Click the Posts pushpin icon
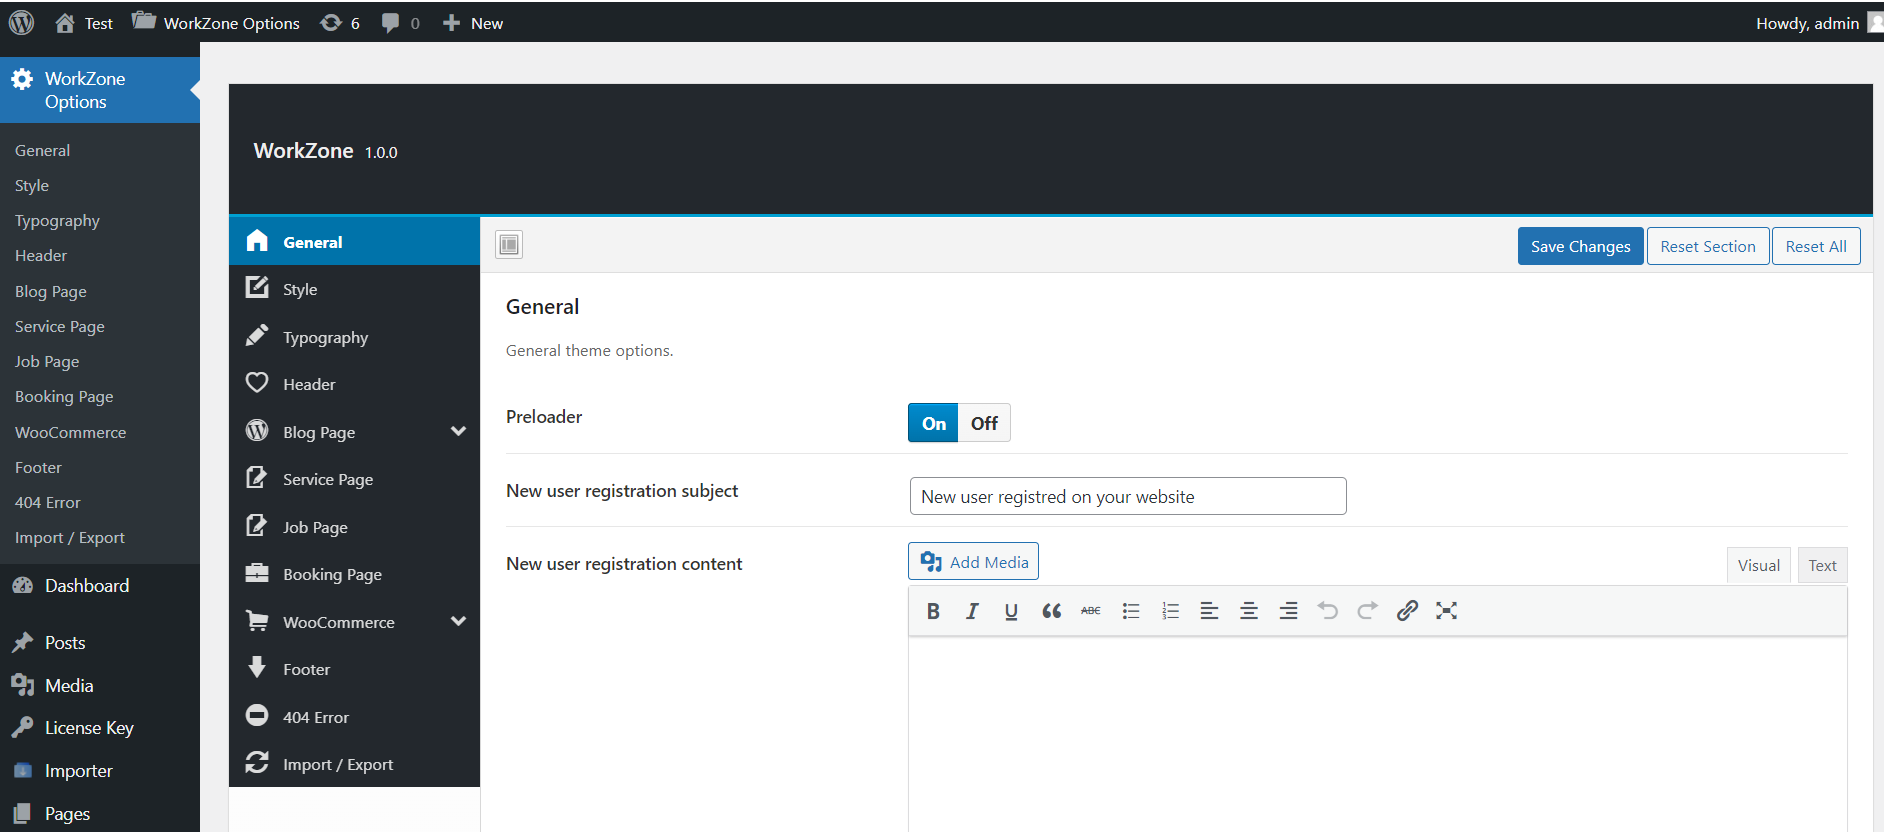This screenshot has height=832, width=1884. point(22,643)
